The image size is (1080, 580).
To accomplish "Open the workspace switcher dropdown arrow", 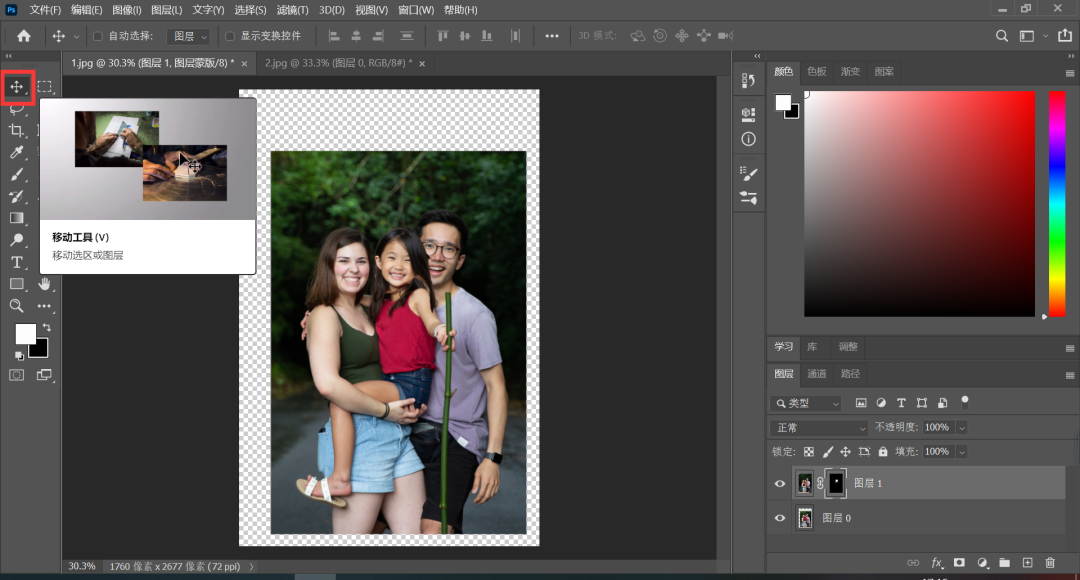I will point(1046,36).
